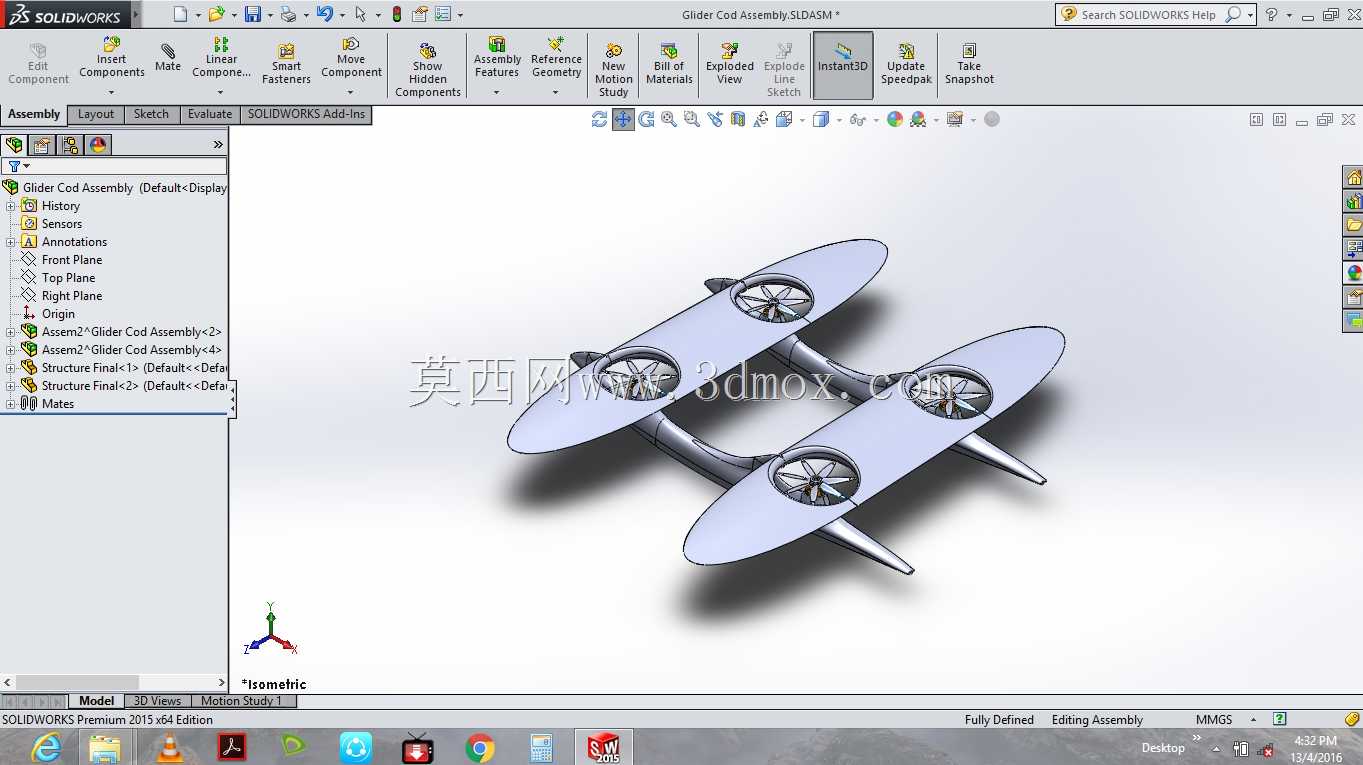
Task: Switch to the Sketch tab
Action: [x=151, y=114]
